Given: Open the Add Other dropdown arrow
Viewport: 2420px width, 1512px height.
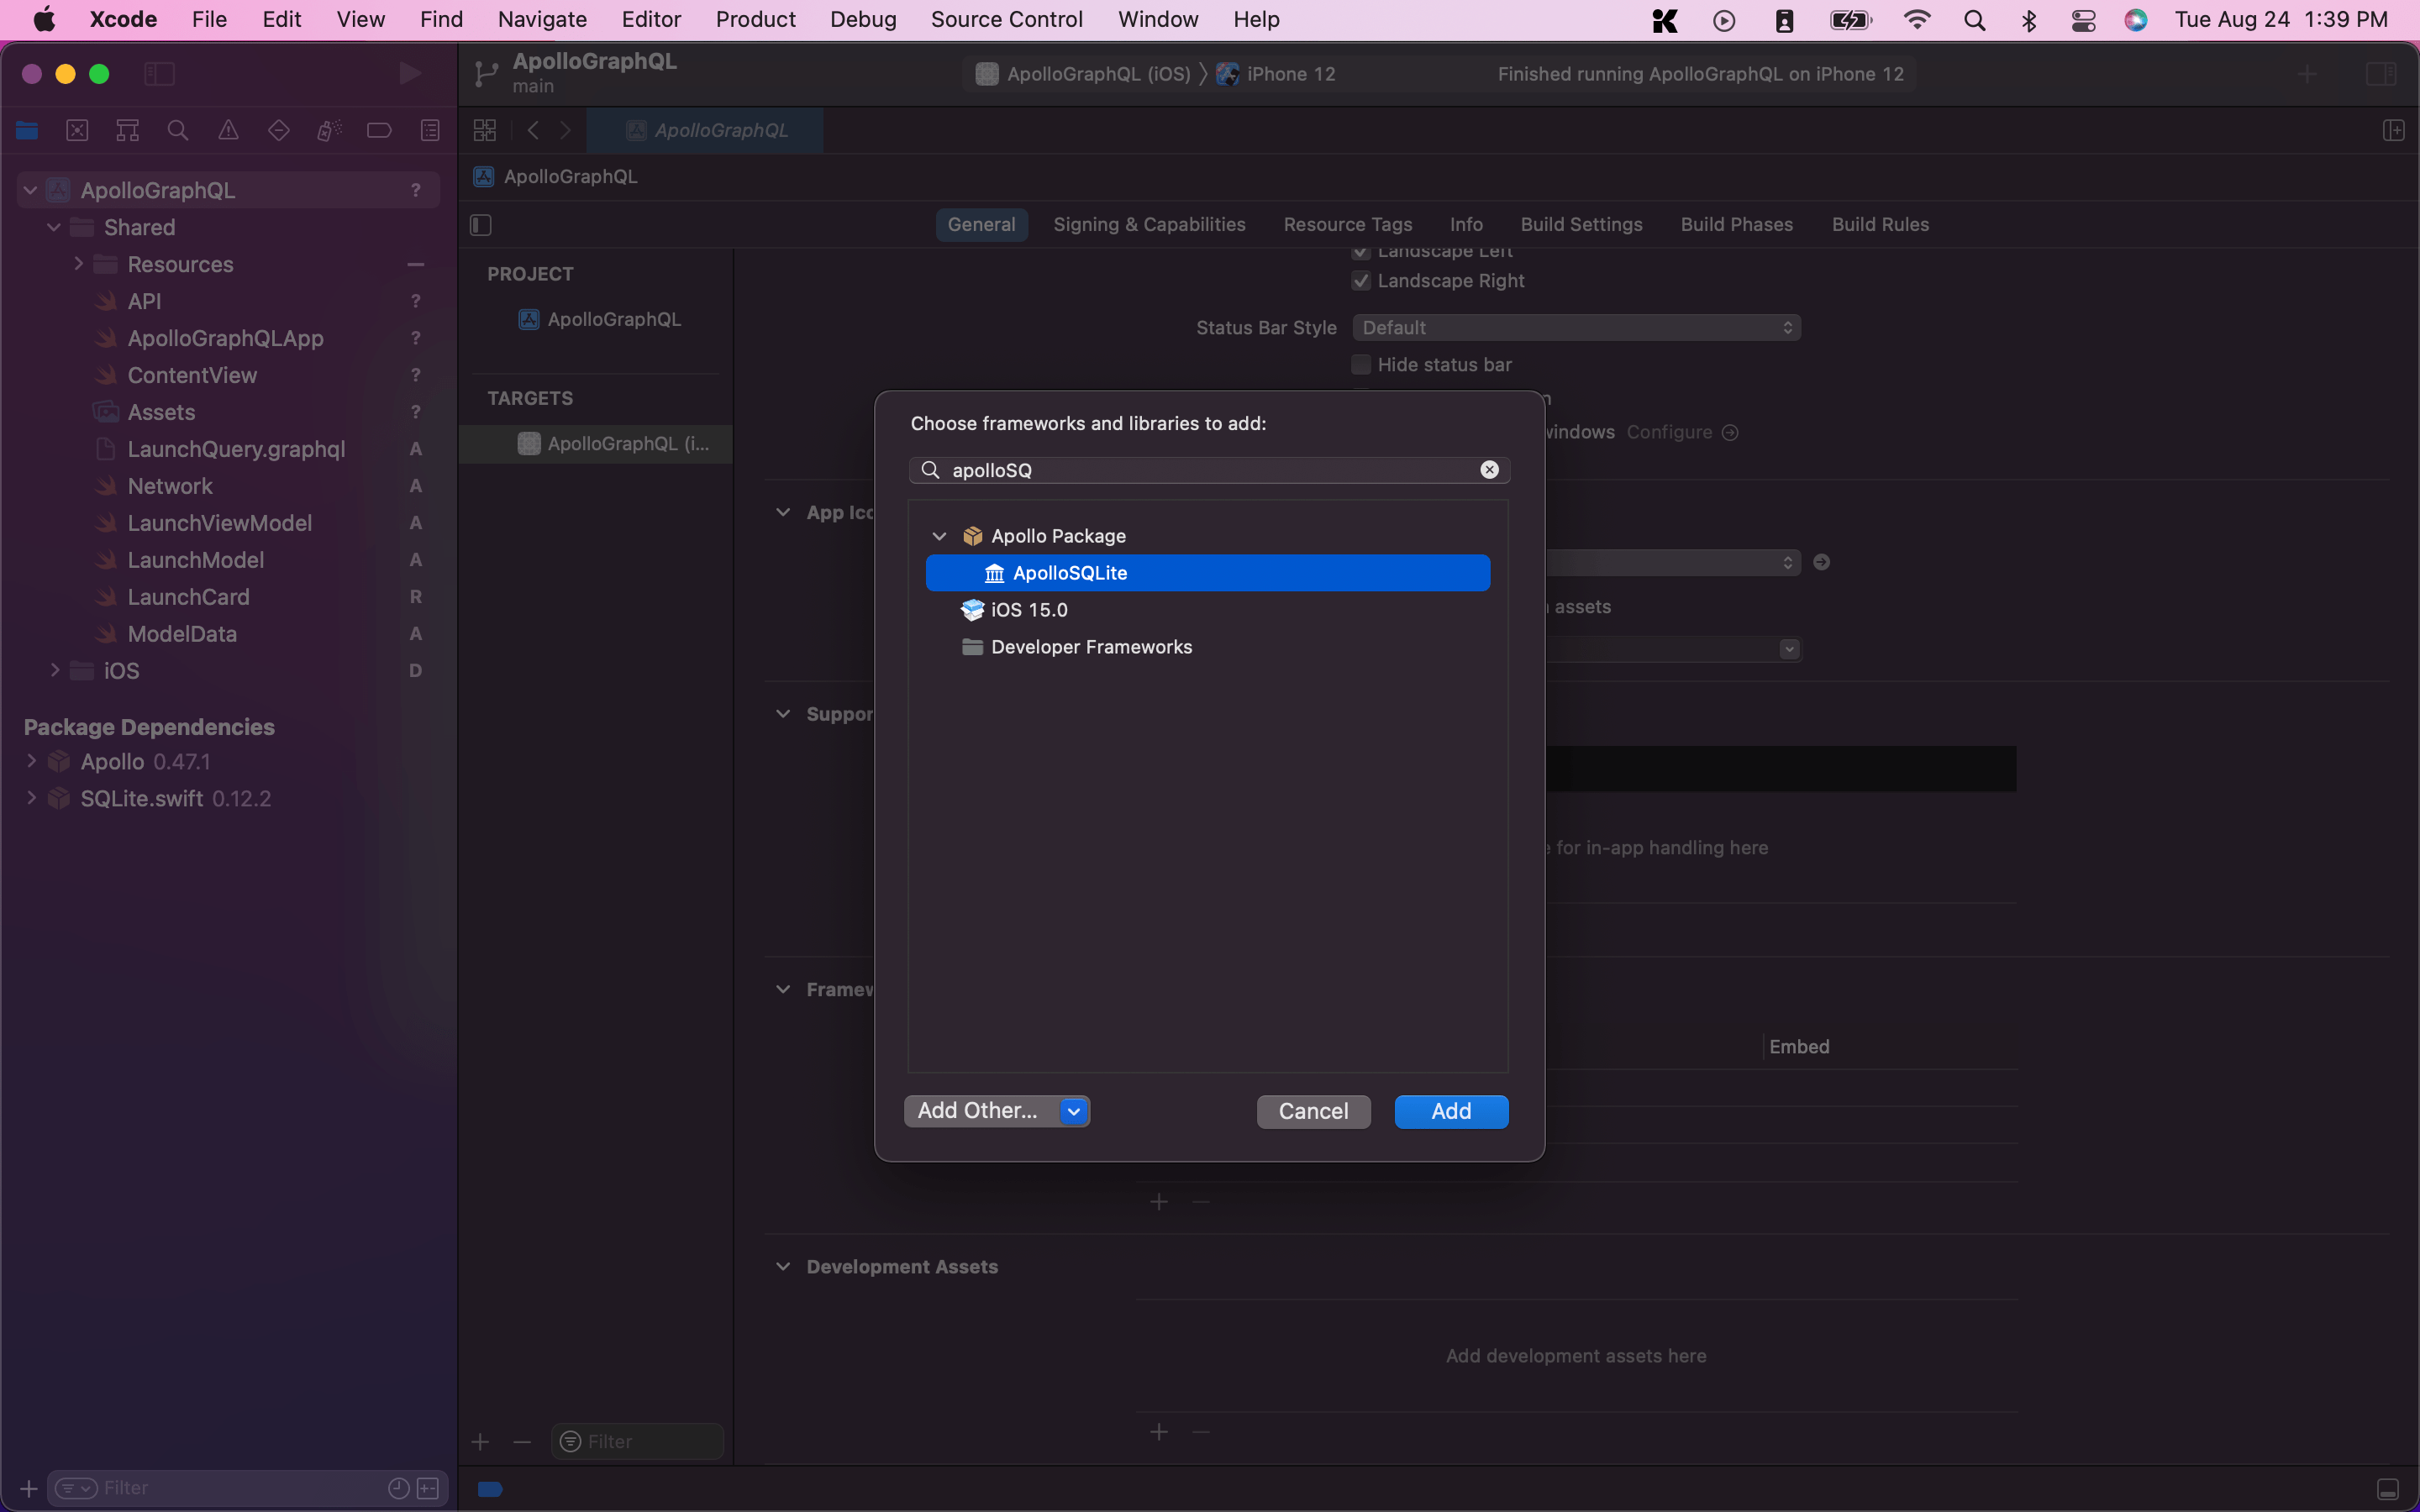Looking at the screenshot, I should [1073, 1111].
